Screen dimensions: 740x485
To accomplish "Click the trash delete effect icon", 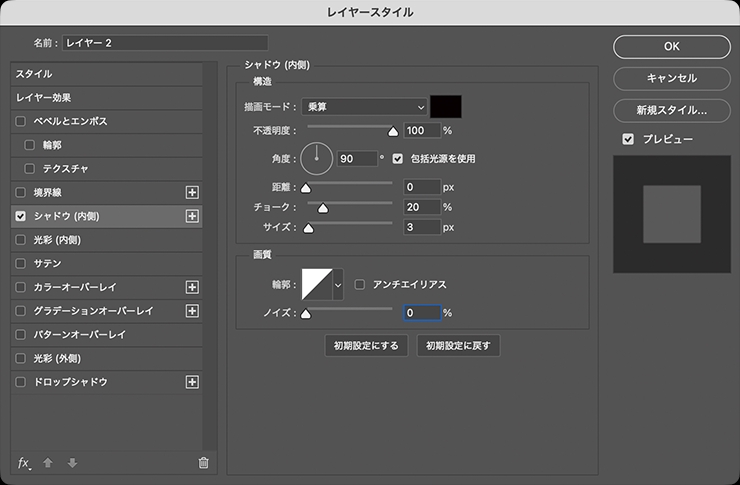I will coord(204,462).
